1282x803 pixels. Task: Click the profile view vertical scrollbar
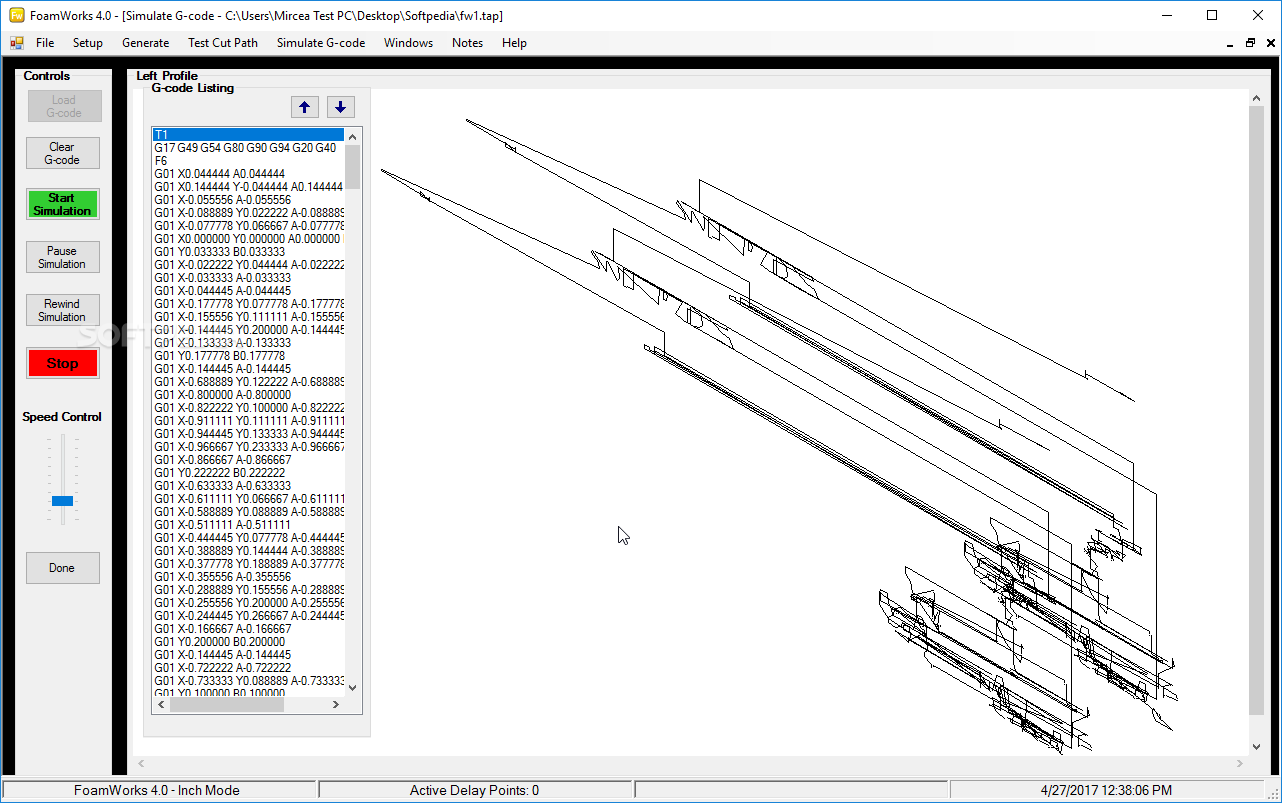coord(1257,410)
